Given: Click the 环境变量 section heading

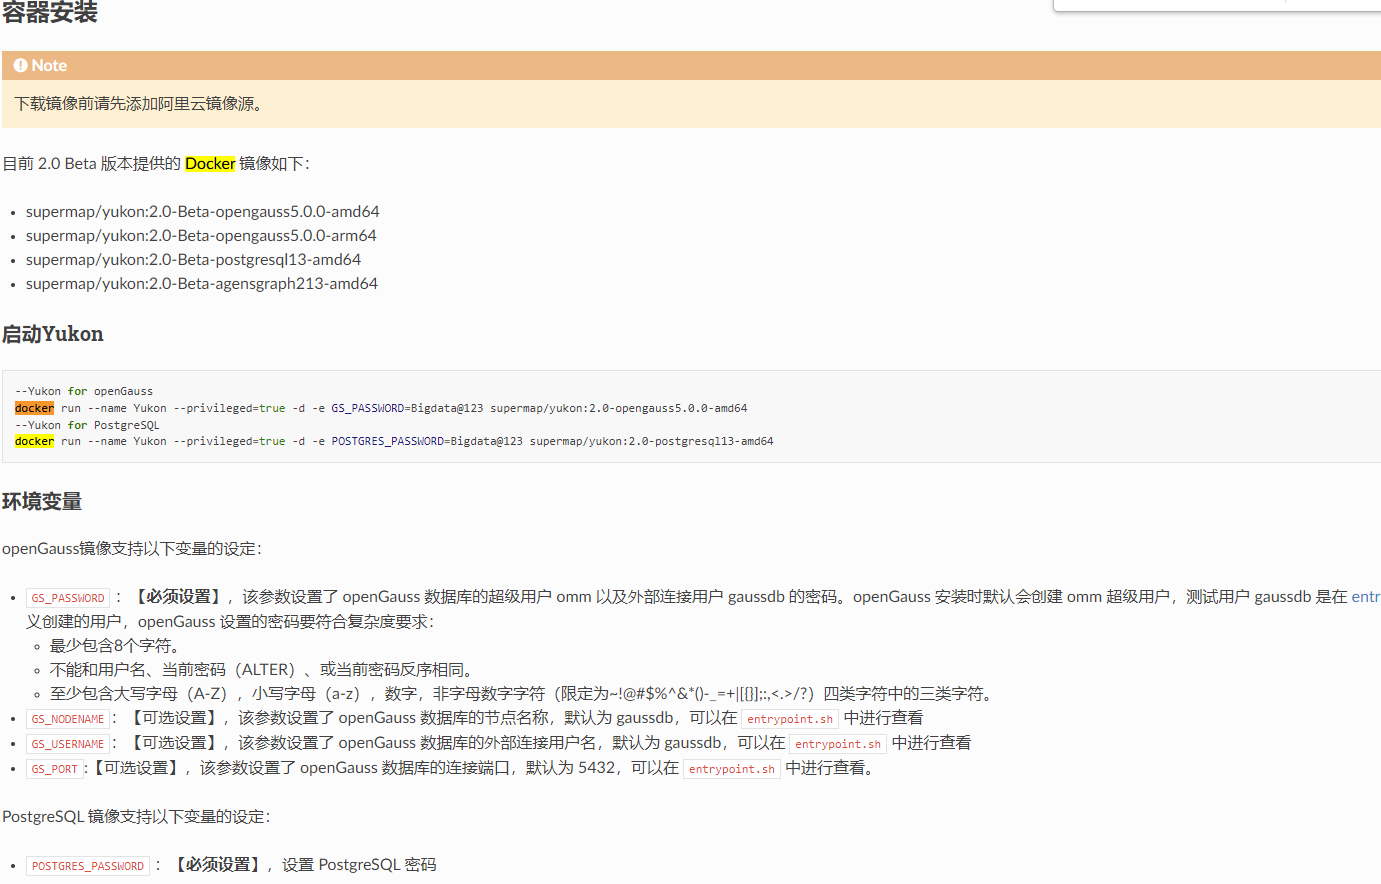Looking at the screenshot, I should tap(42, 501).
